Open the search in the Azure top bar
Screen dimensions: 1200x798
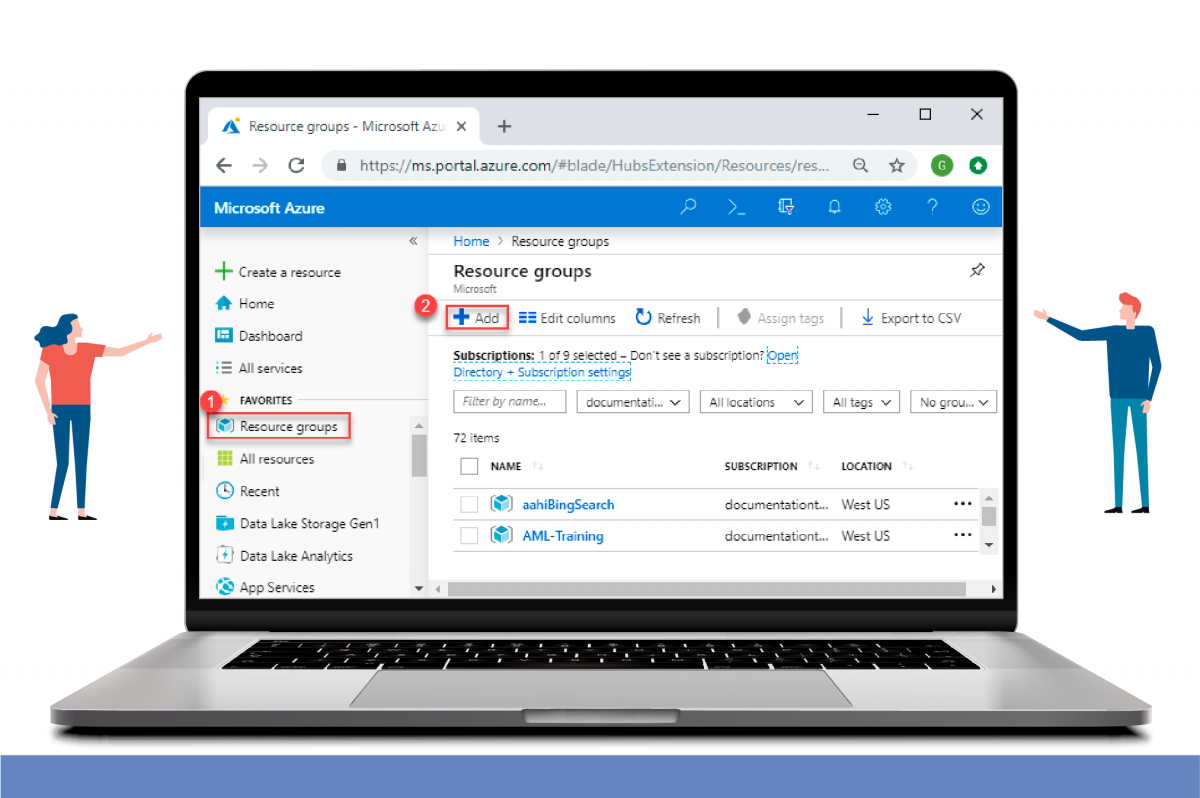688,206
